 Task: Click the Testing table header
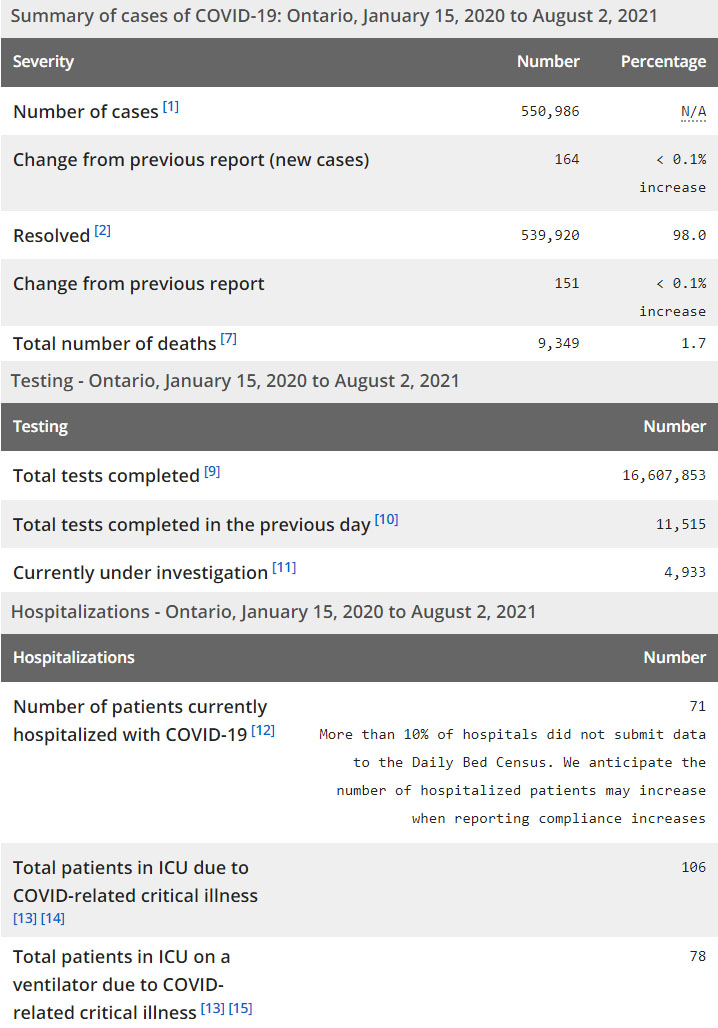click(x=40, y=427)
